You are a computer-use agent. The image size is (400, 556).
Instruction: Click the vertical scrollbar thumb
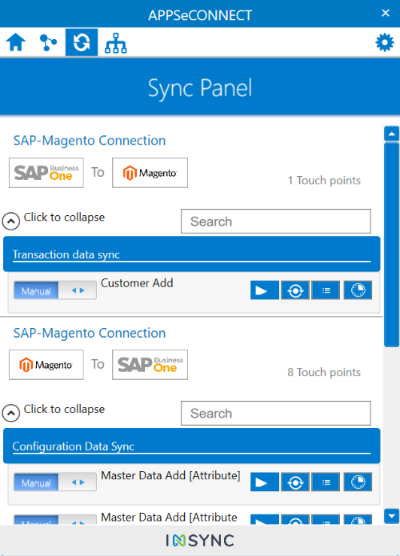tap(391, 245)
